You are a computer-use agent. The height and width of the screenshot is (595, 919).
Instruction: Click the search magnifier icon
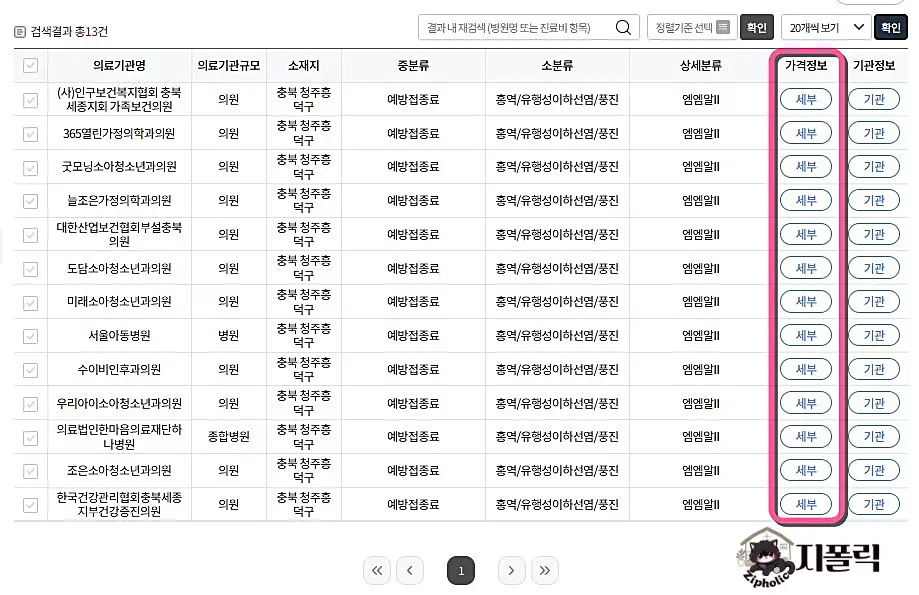[622, 27]
